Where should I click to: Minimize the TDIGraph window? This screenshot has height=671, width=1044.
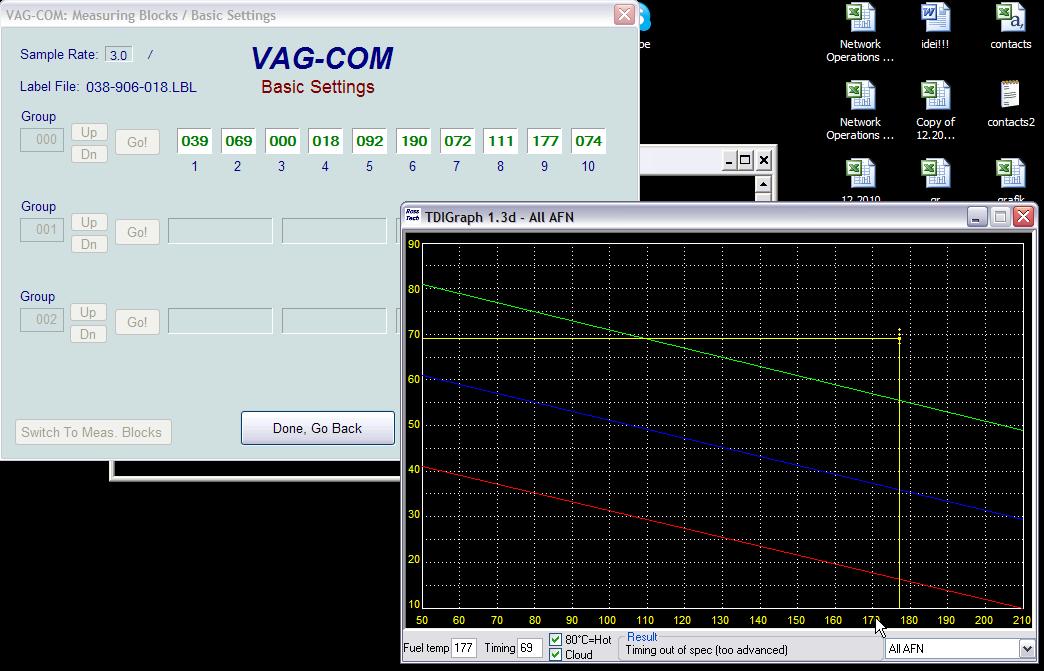tap(977, 217)
